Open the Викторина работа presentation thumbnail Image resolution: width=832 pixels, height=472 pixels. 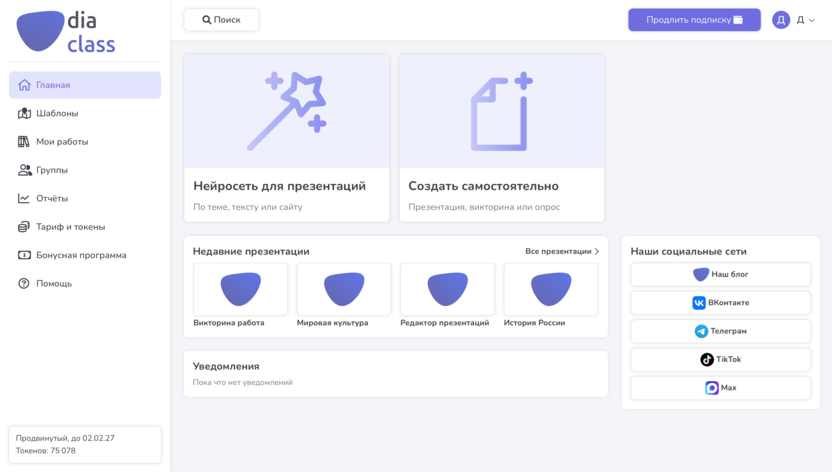(240, 290)
